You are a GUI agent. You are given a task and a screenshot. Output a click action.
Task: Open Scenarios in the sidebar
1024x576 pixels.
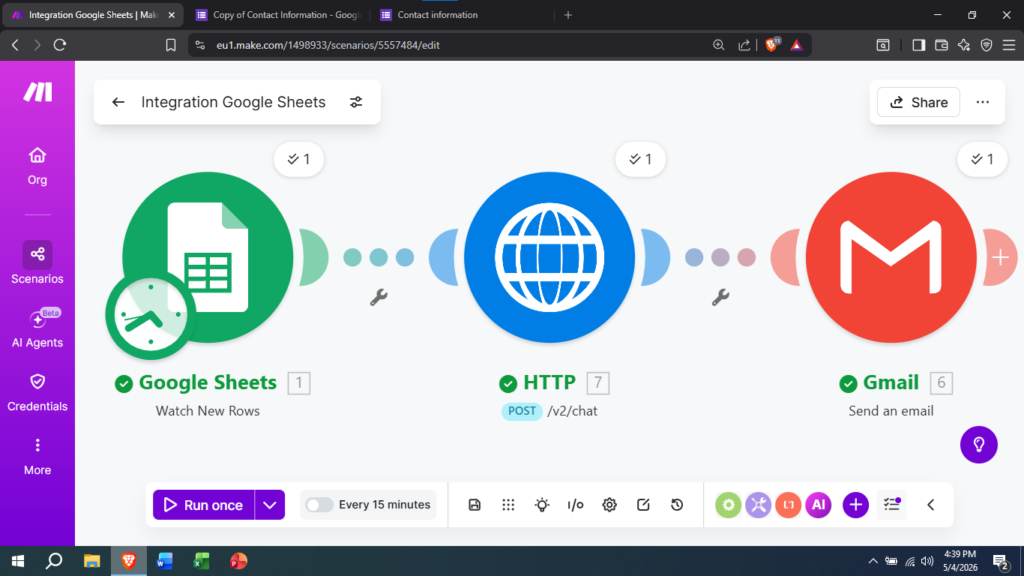tap(37, 263)
